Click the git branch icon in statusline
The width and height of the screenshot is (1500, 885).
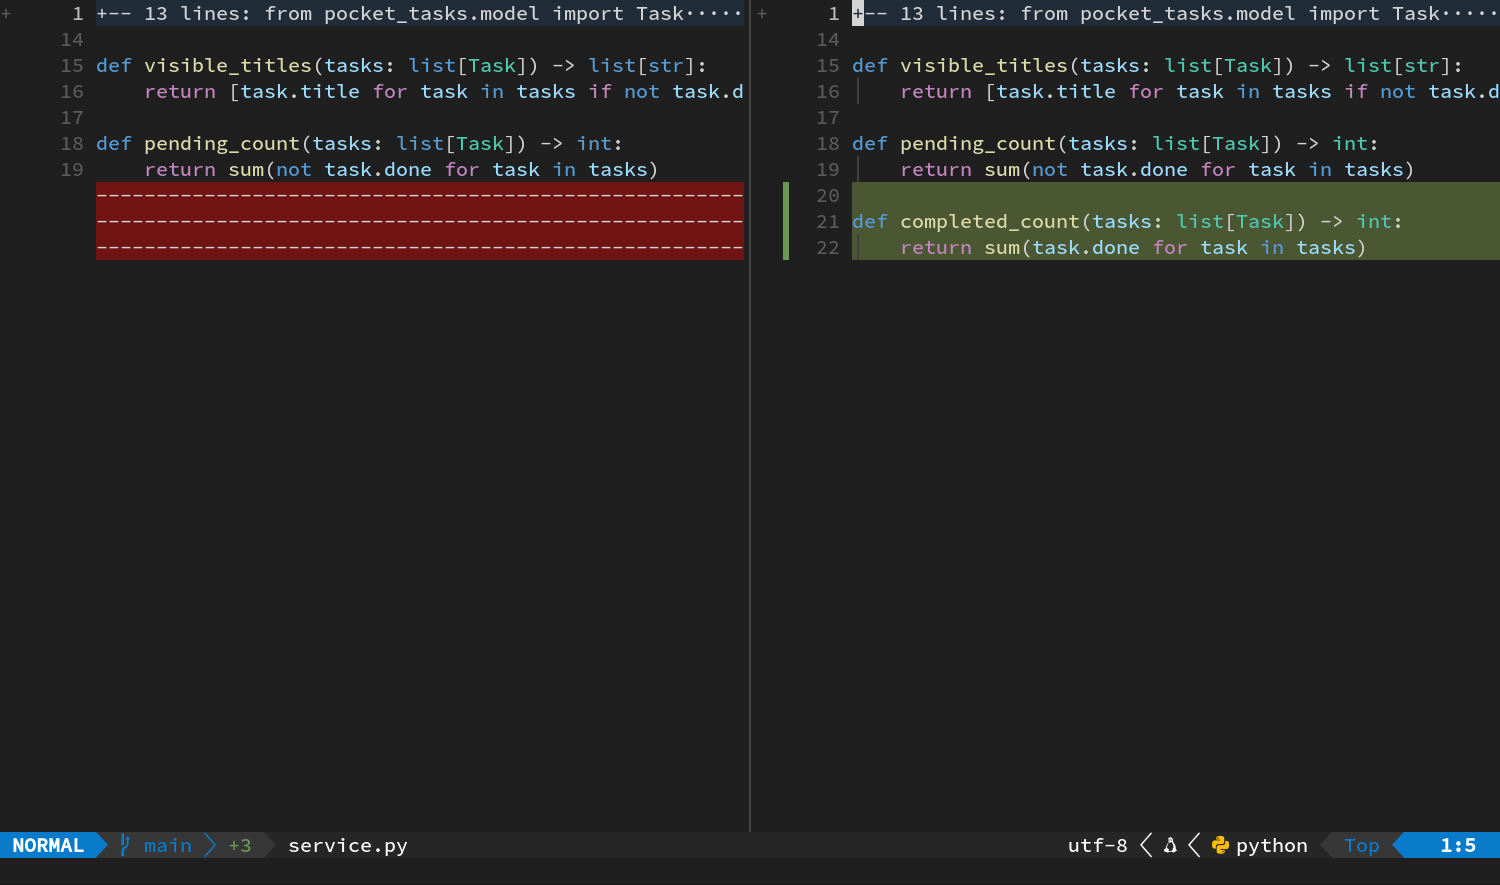point(125,845)
